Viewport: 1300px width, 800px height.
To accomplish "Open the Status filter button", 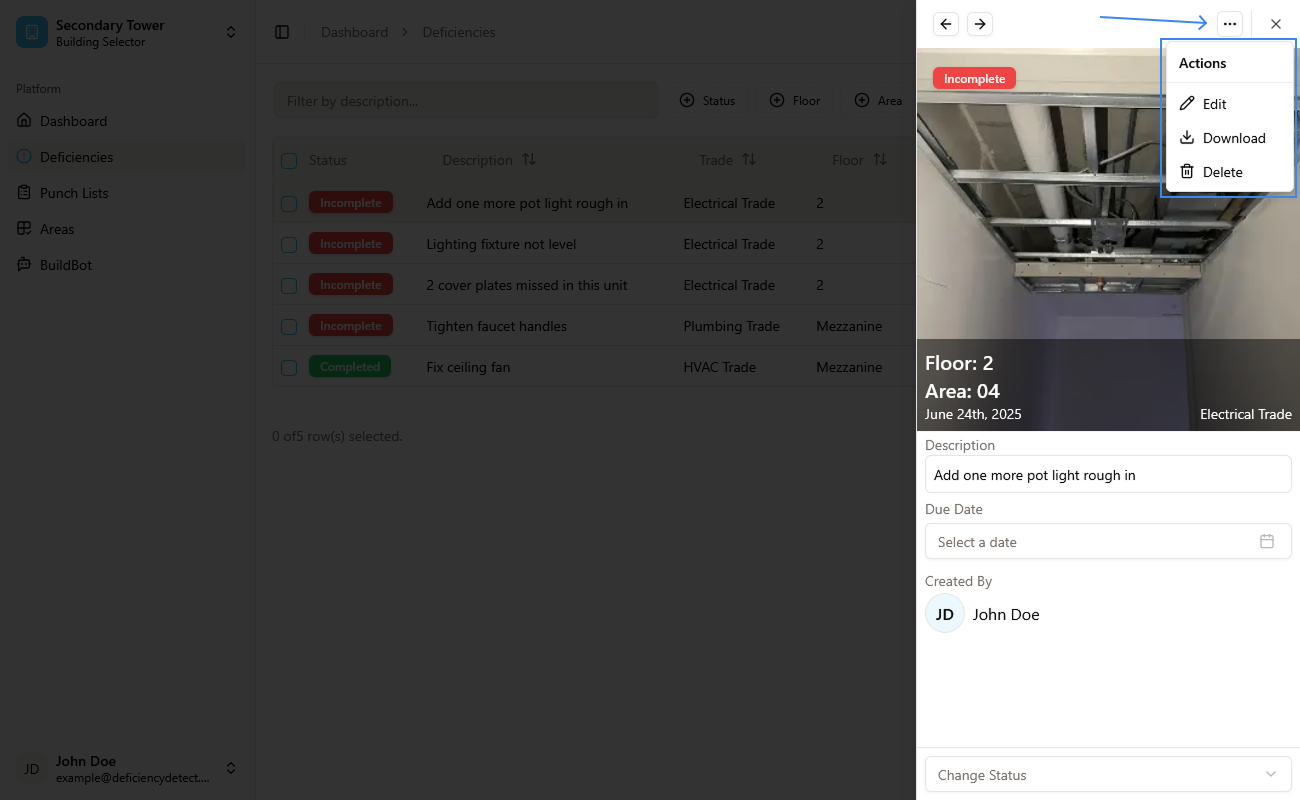I will pos(708,101).
